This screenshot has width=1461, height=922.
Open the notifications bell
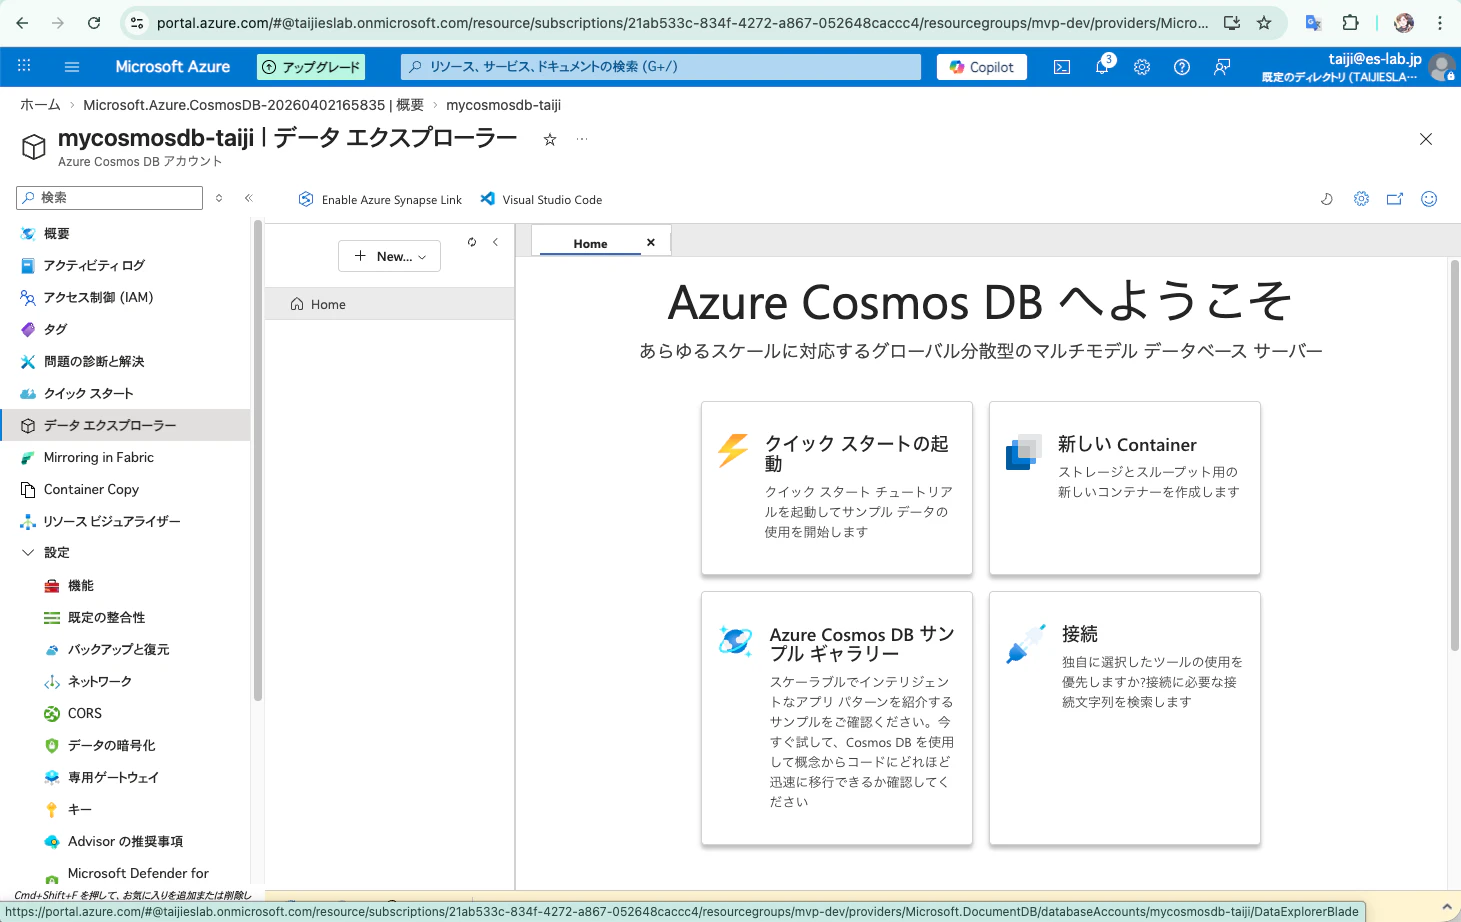(1102, 67)
